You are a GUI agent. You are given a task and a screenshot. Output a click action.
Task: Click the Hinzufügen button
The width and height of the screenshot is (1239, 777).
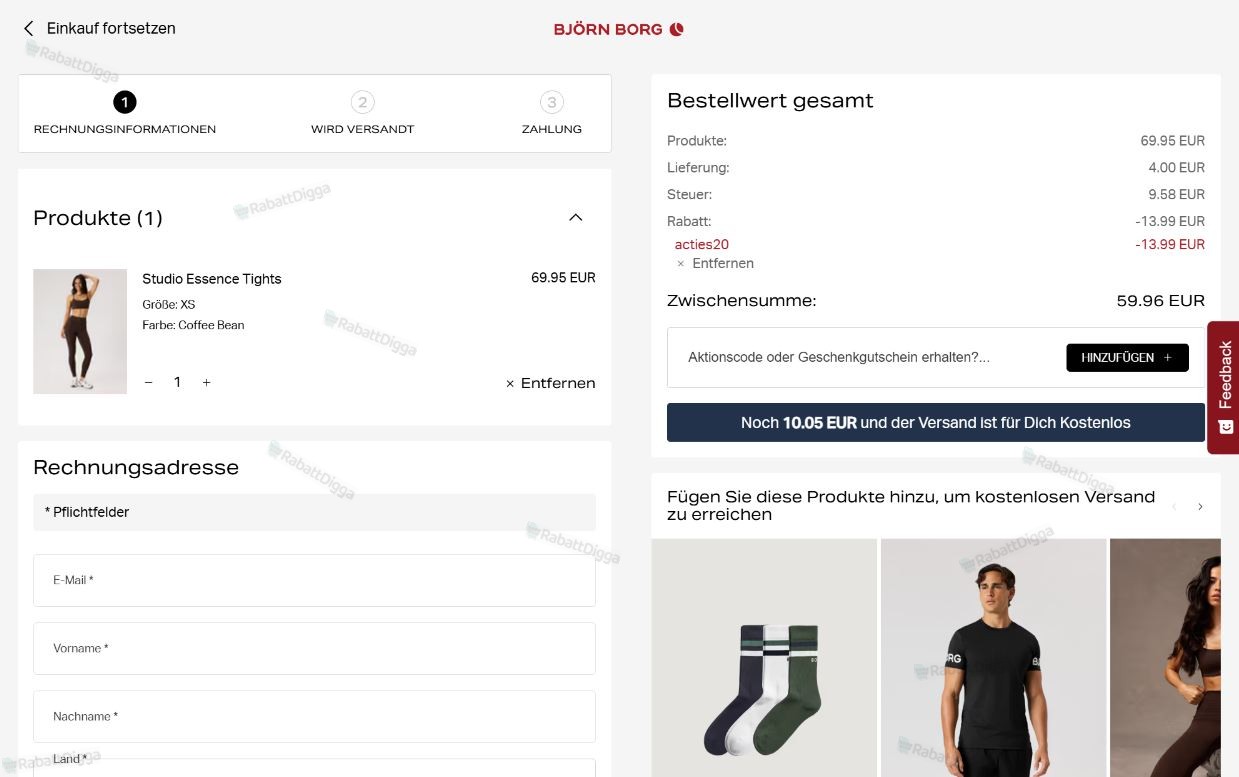pyautogui.click(x=1127, y=357)
